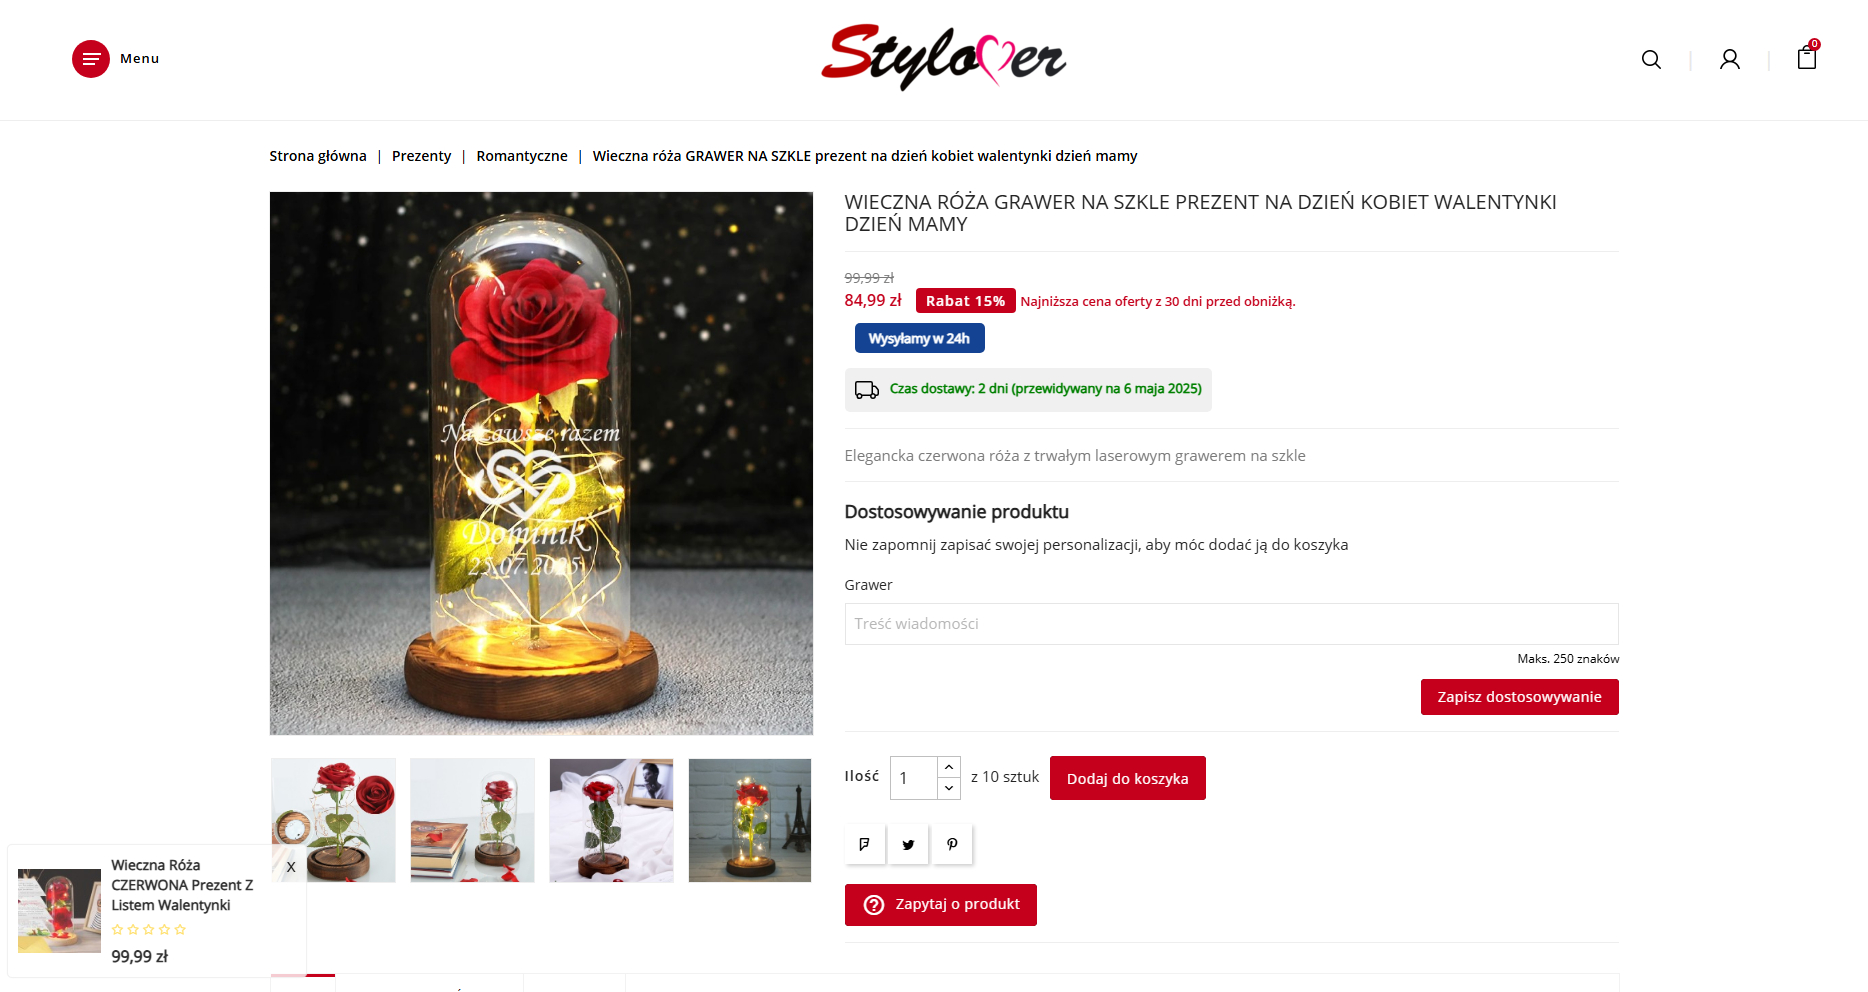Focus the Grawer text input field
The image size is (1868, 992).
pos(1231,624)
